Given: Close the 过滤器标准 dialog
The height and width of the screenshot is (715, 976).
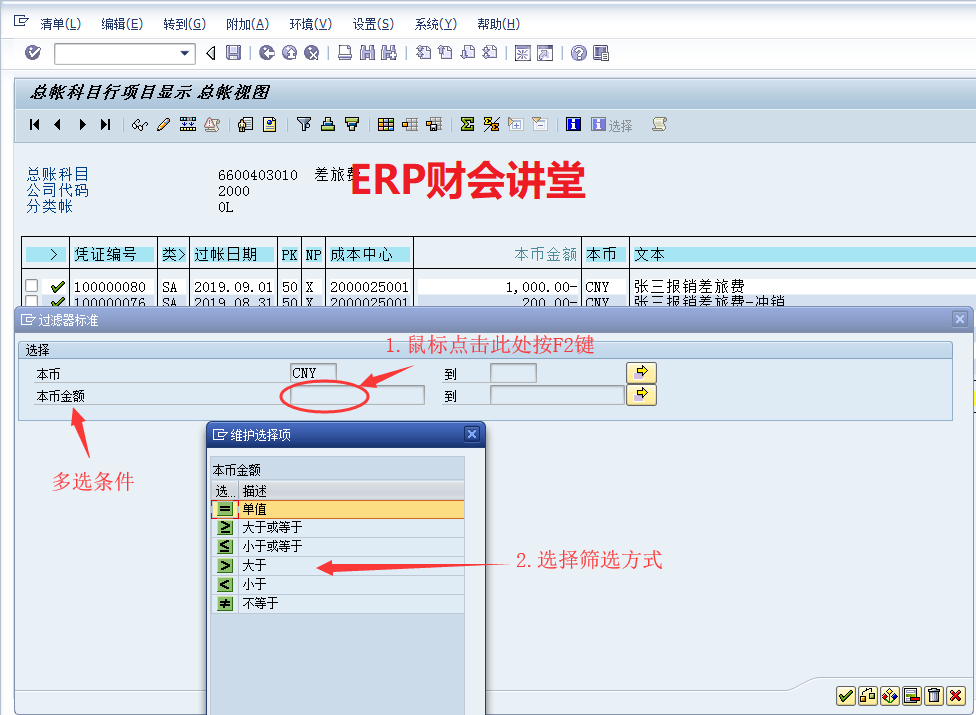Looking at the screenshot, I should pos(960,319).
